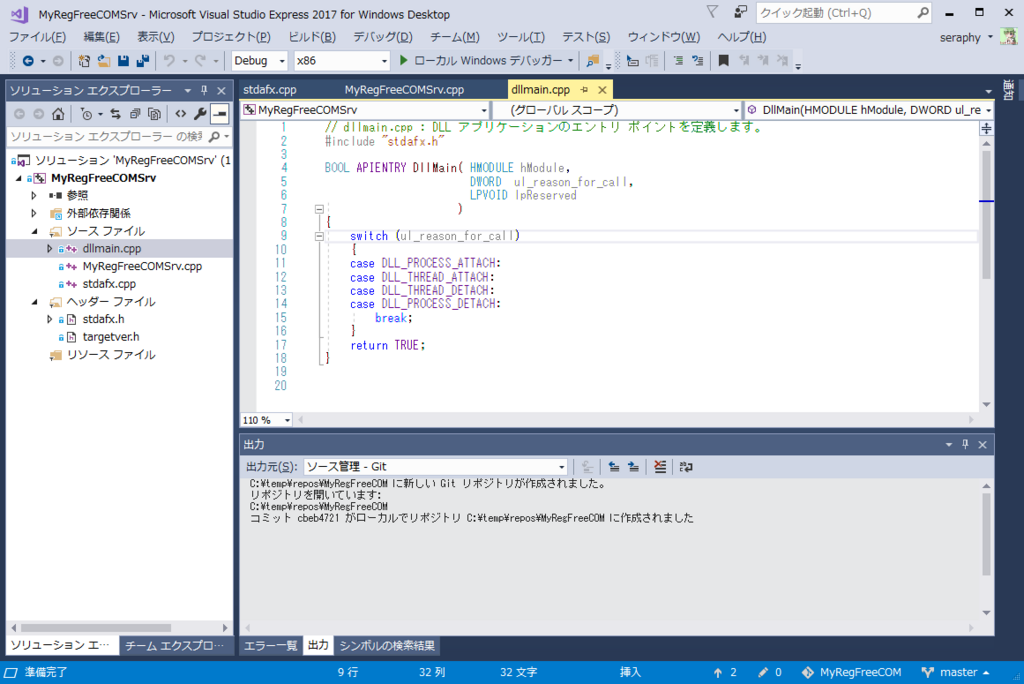Switch to the stdafx.cpp tab
Screen dimensions: 1024x684
point(270,90)
